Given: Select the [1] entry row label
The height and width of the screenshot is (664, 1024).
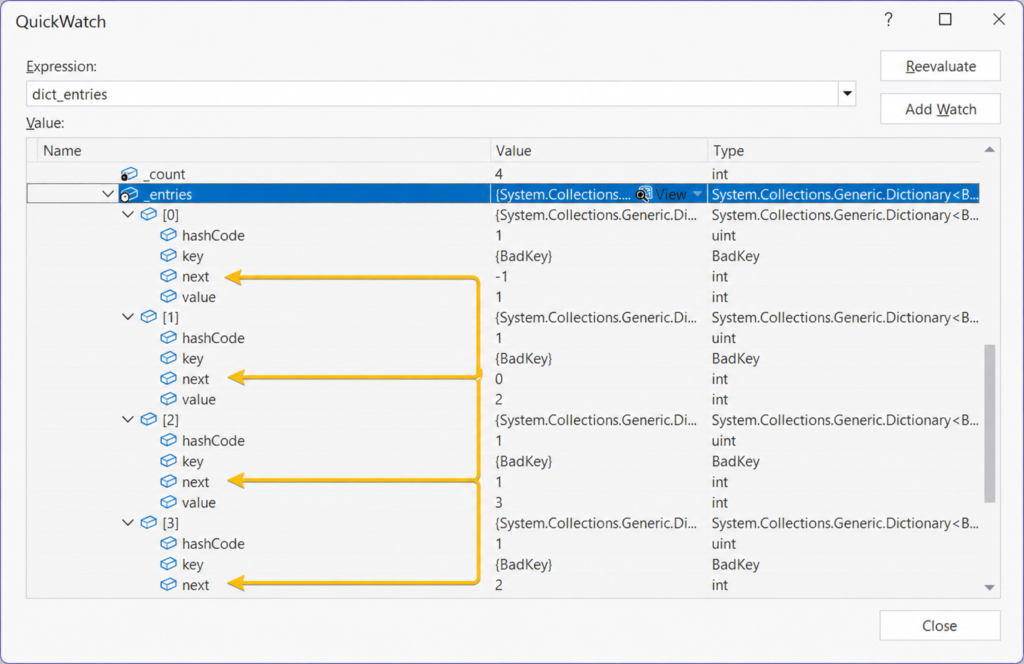Looking at the screenshot, I should point(170,317).
